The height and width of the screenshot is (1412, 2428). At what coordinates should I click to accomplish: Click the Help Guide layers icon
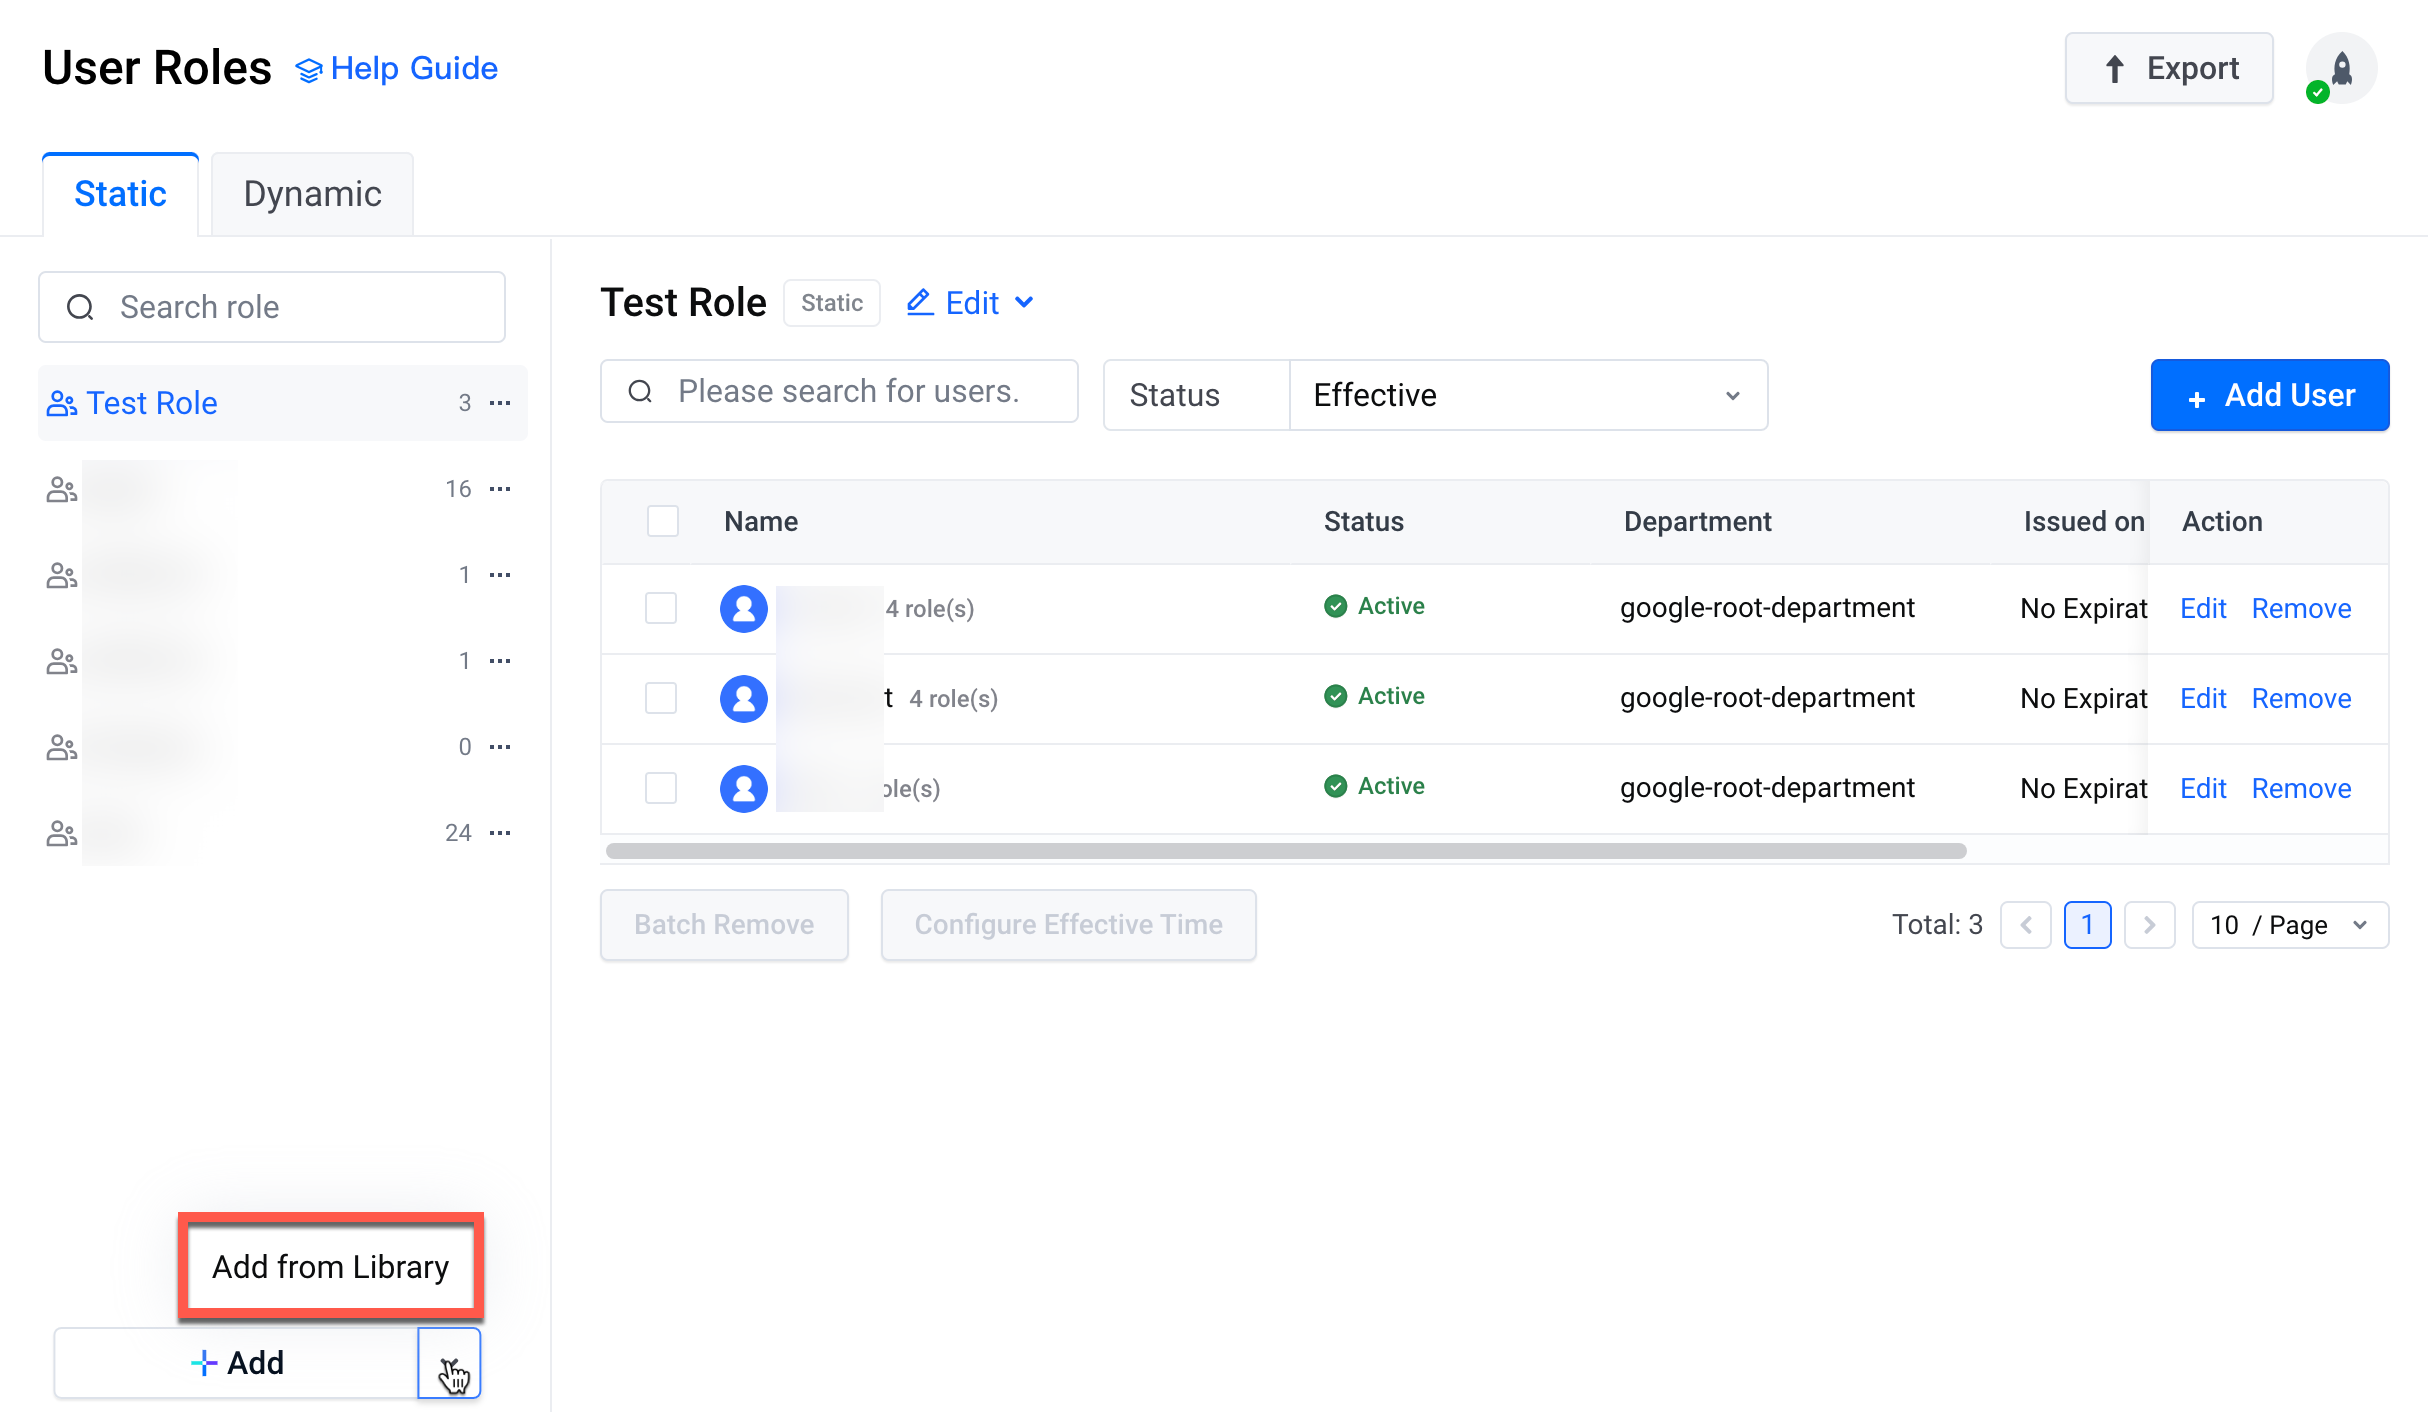click(x=309, y=70)
